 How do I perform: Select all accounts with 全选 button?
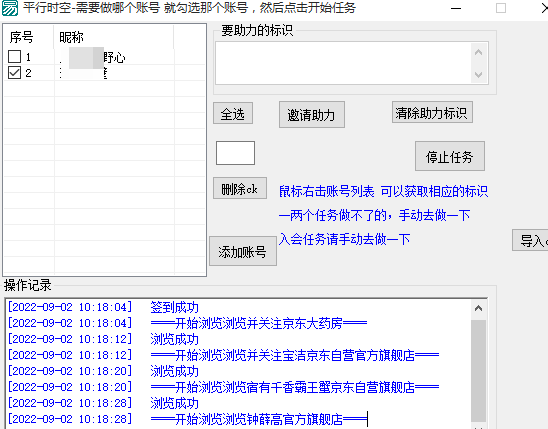233,114
